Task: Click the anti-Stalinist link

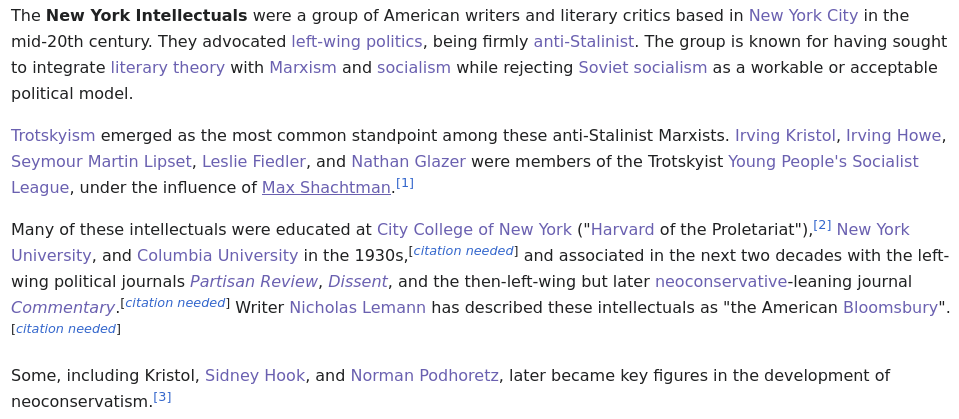Action: (583, 42)
